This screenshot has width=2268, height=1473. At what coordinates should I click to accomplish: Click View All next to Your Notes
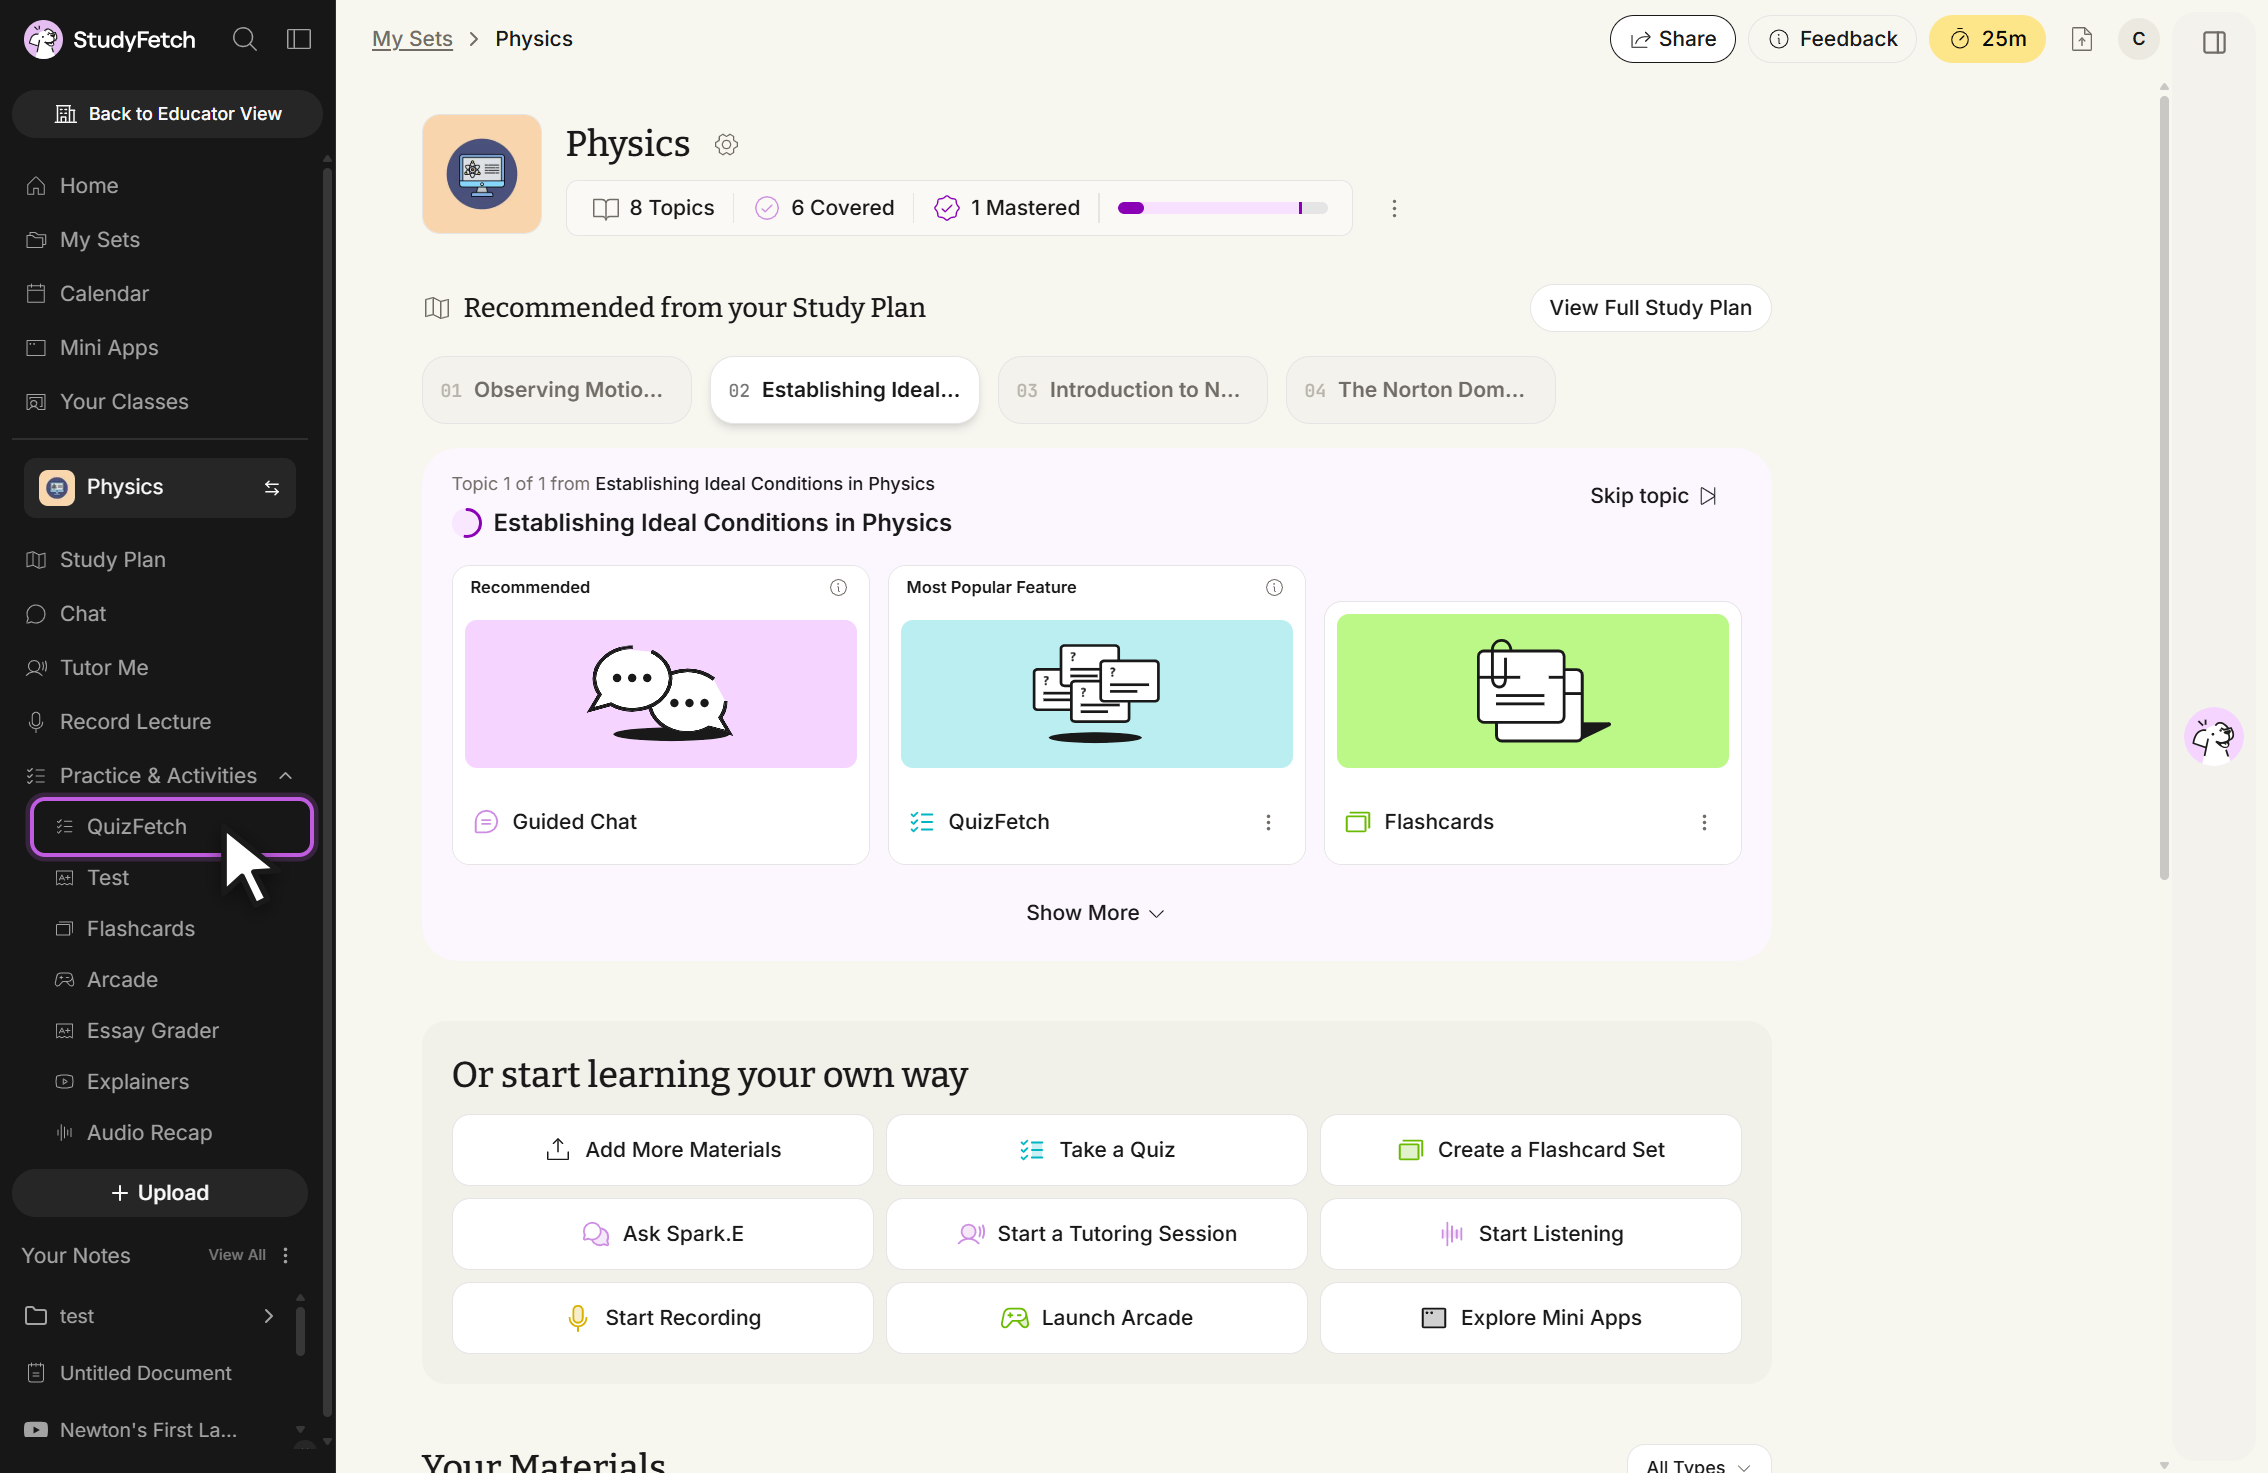pyautogui.click(x=237, y=1255)
